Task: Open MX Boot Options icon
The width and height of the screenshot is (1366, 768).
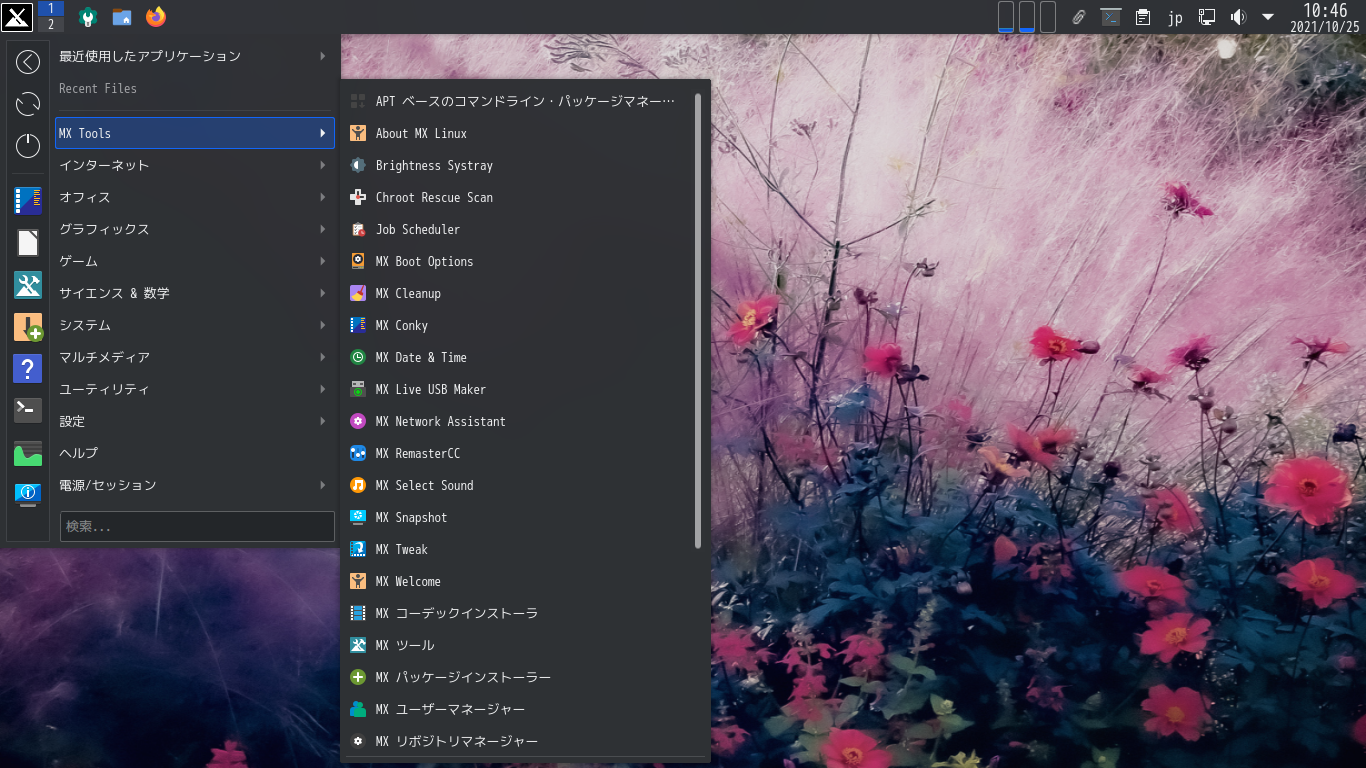Action: point(358,261)
